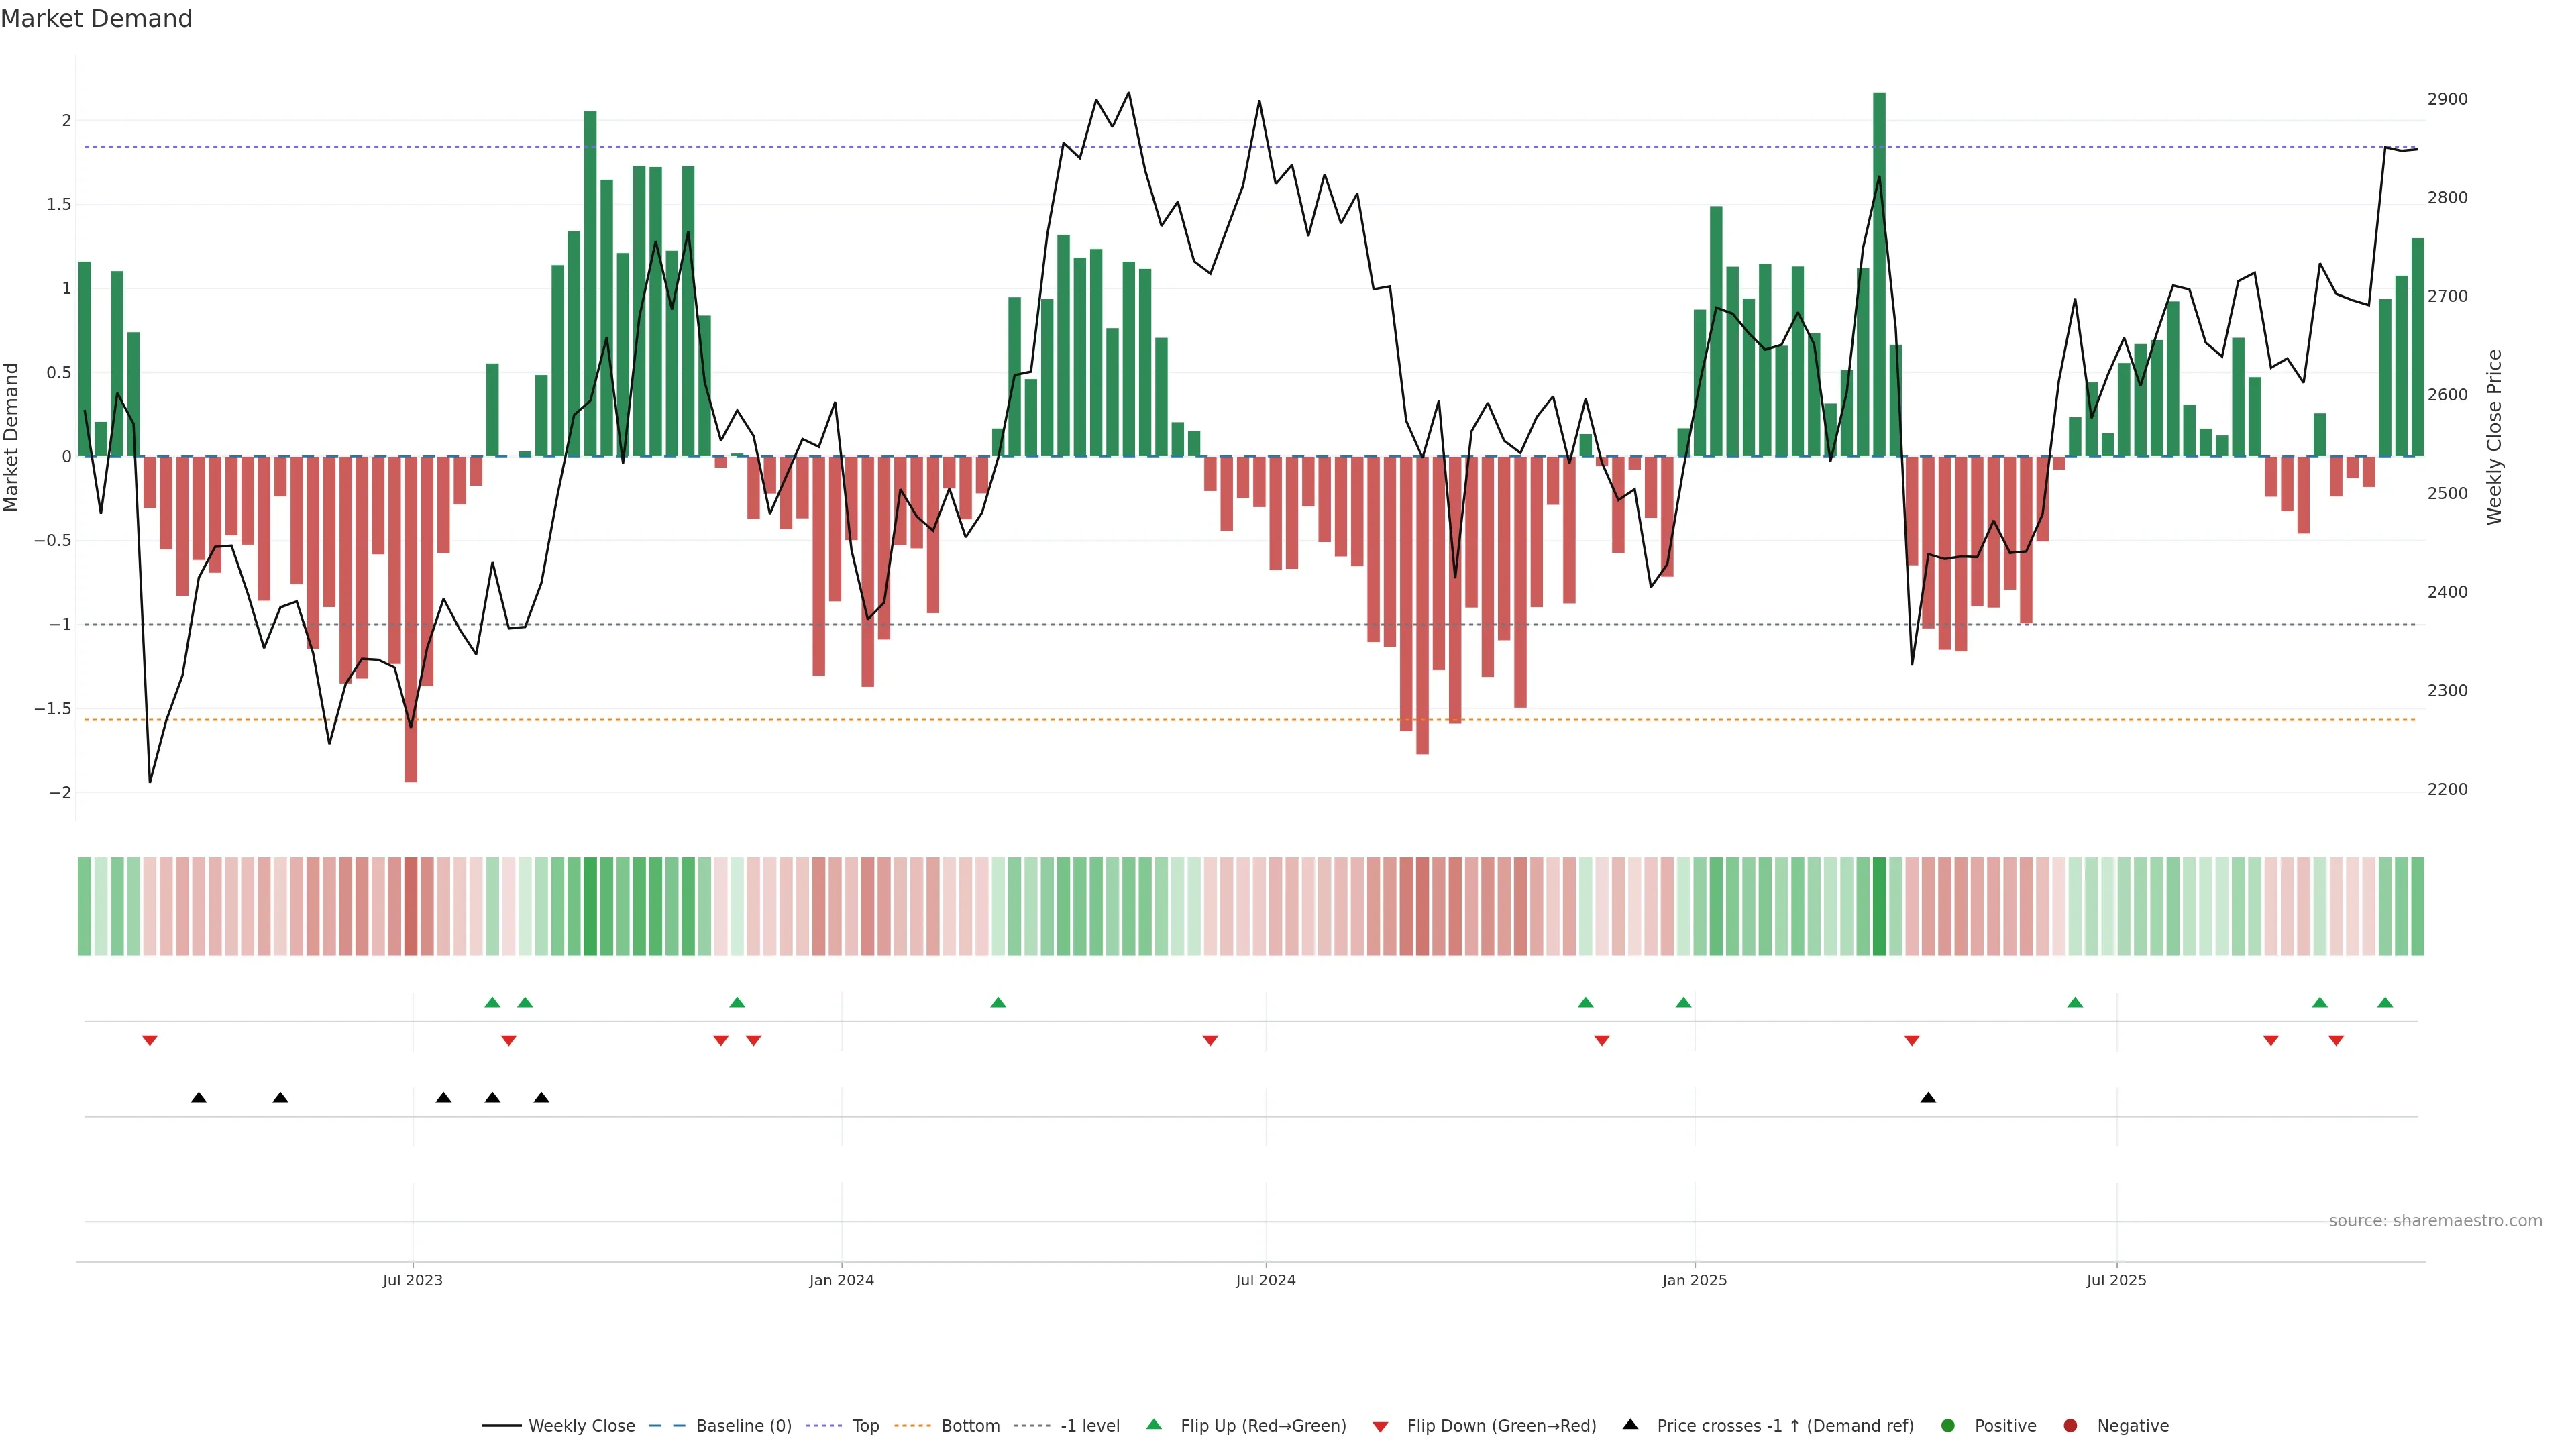Click the source: sharemaestro.com text
This screenshot has height=1449, width=2576.
click(2435, 1221)
